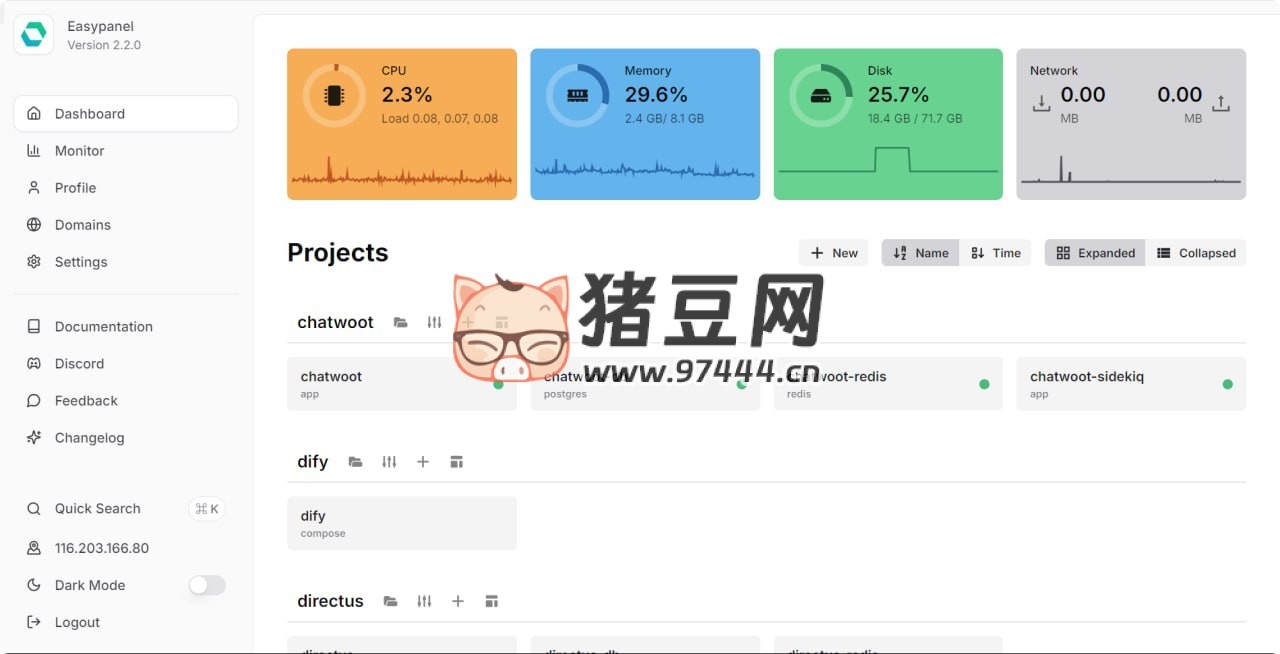The height and width of the screenshot is (654, 1280).
Task: Click the plus icon next to the directus project
Action: (x=458, y=600)
